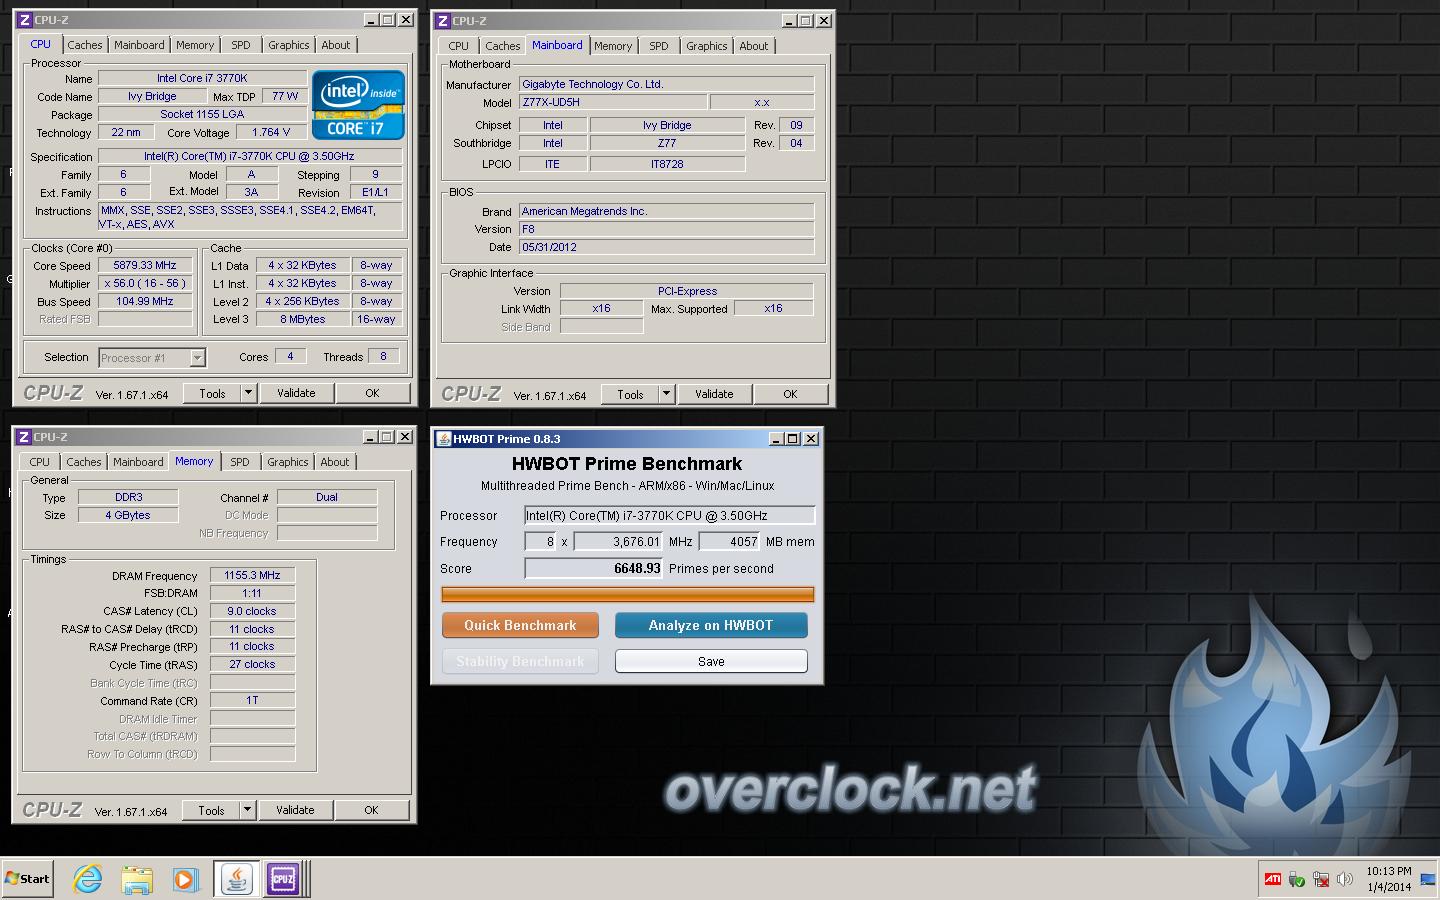
Task: Click Command Rate value 1T
Action: click(252, 700)
